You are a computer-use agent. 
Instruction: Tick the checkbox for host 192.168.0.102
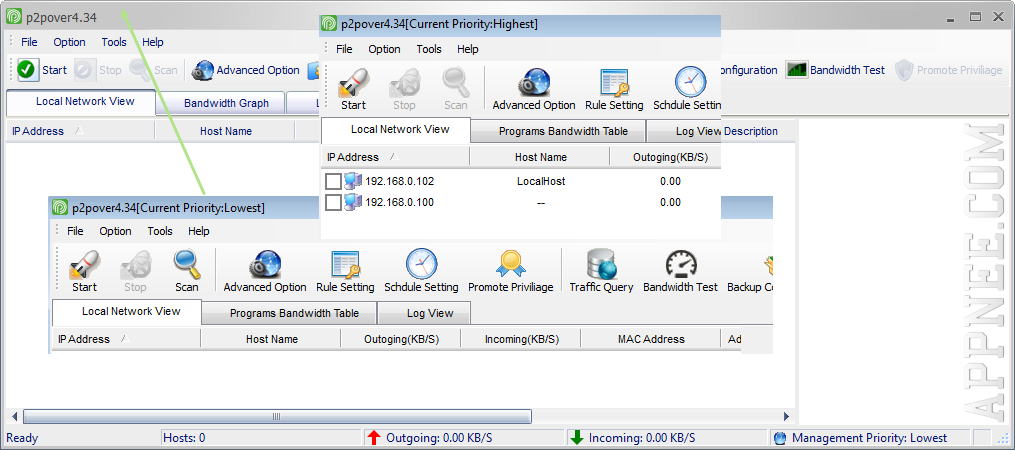coord(333,181)
